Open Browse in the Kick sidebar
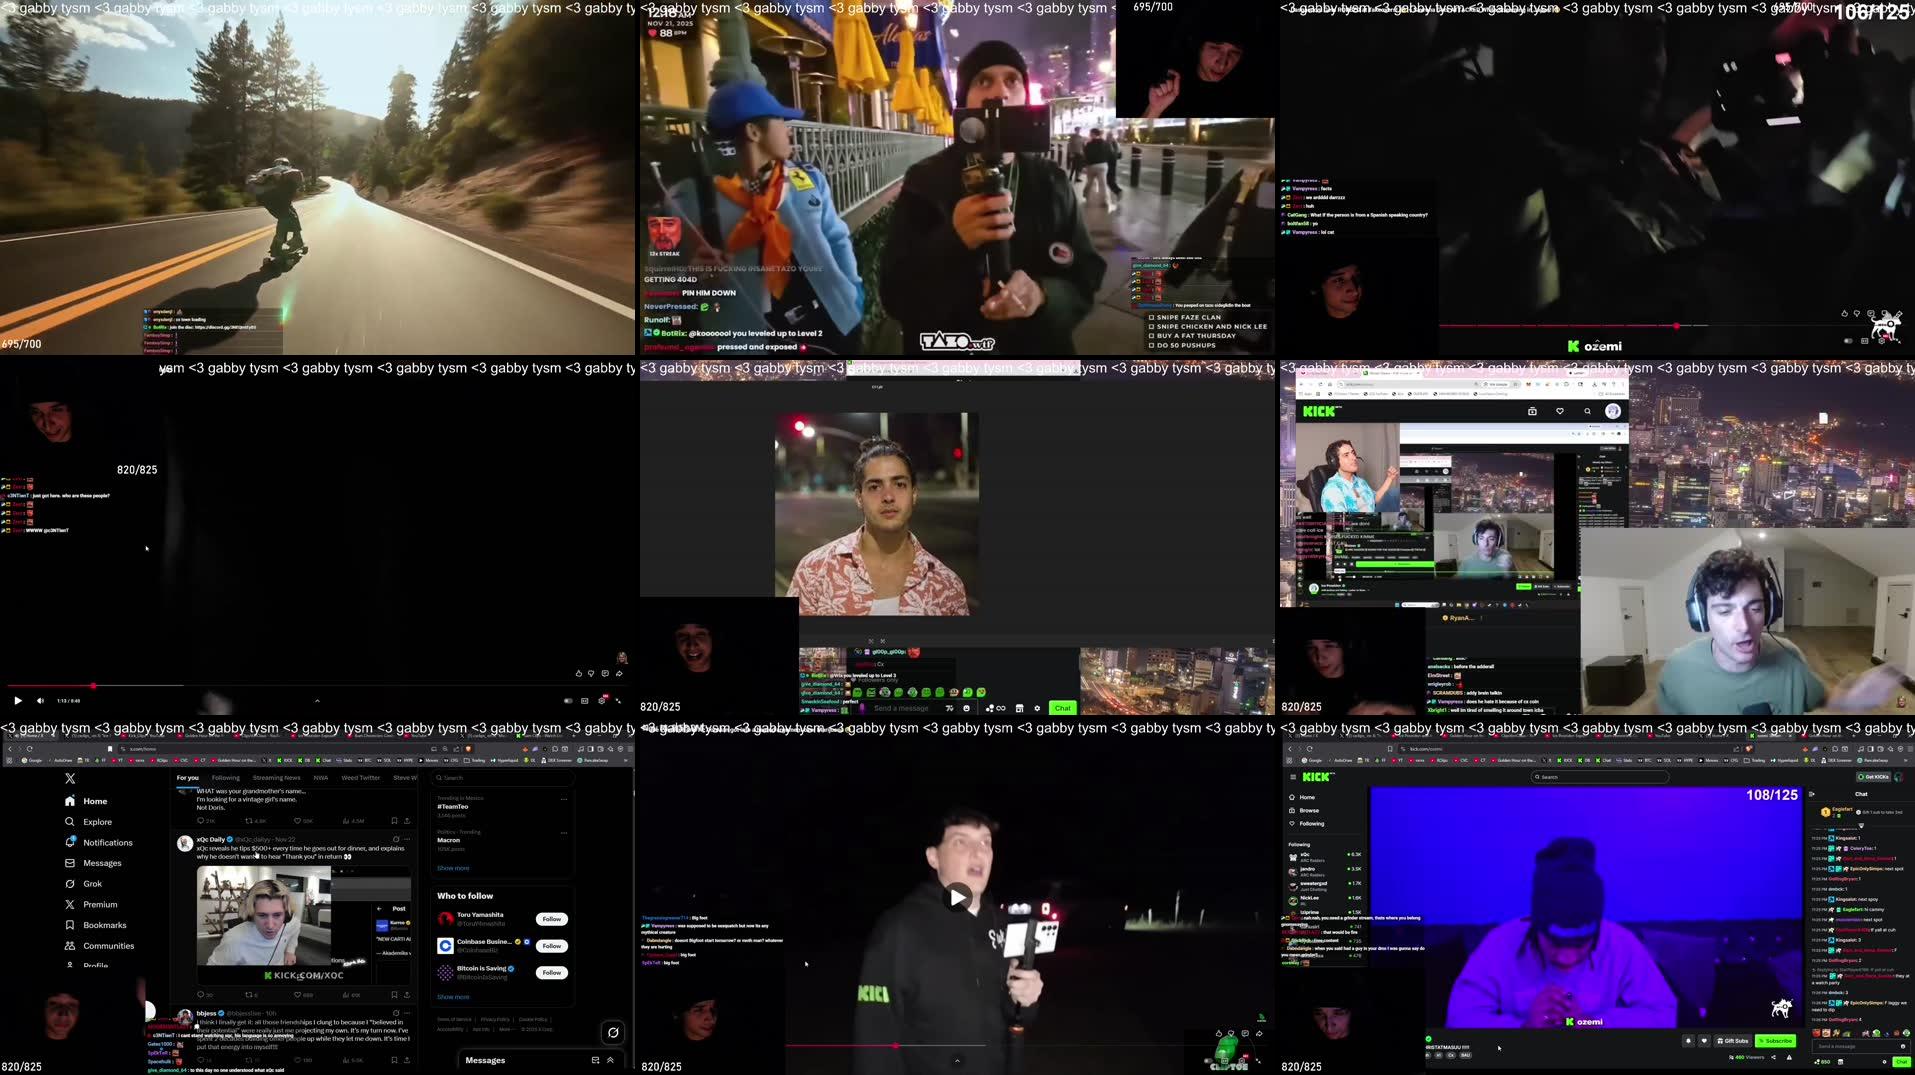 pyautogui.click(x=1309, y=810)
